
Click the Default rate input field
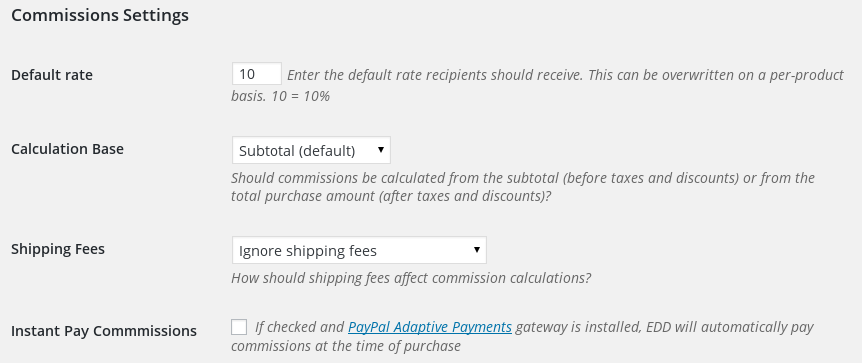click(x=257, y=74)
